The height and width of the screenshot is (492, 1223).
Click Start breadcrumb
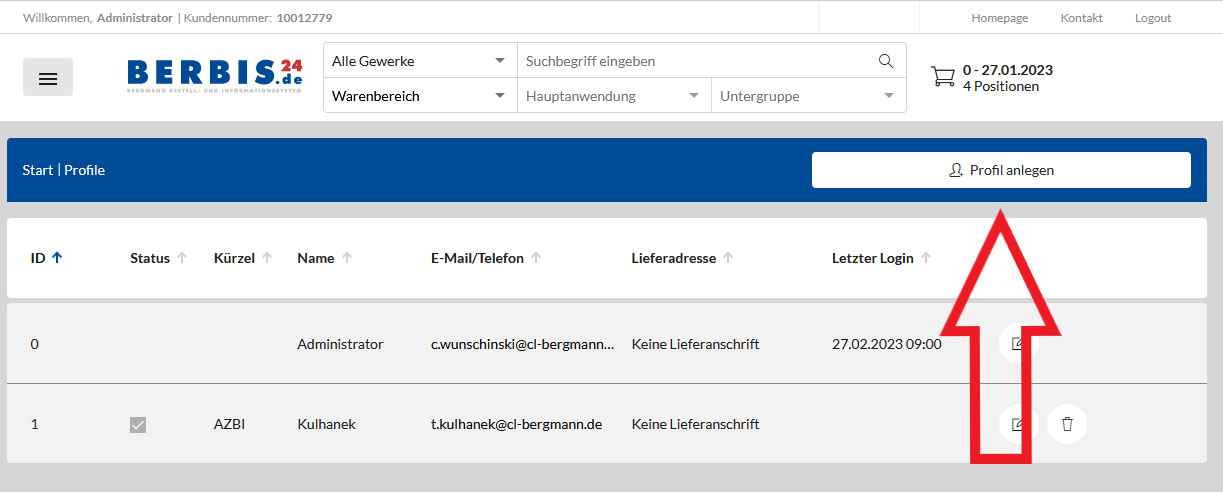point(38,170)
